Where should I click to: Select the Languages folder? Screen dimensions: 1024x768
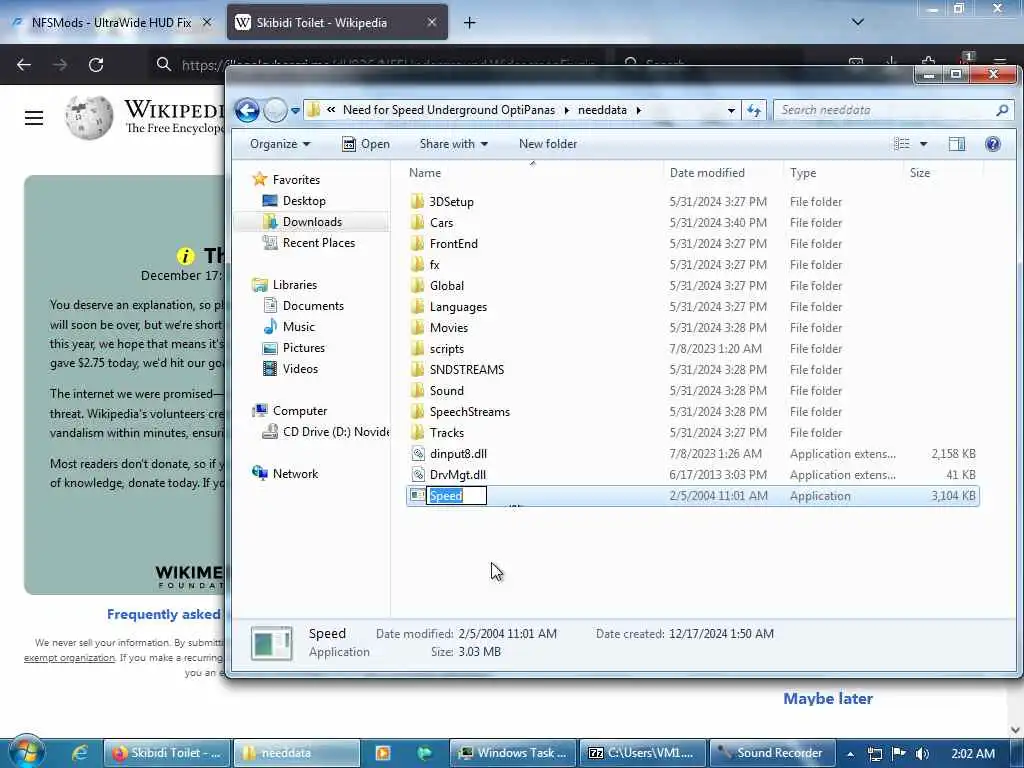pos(458,306)
